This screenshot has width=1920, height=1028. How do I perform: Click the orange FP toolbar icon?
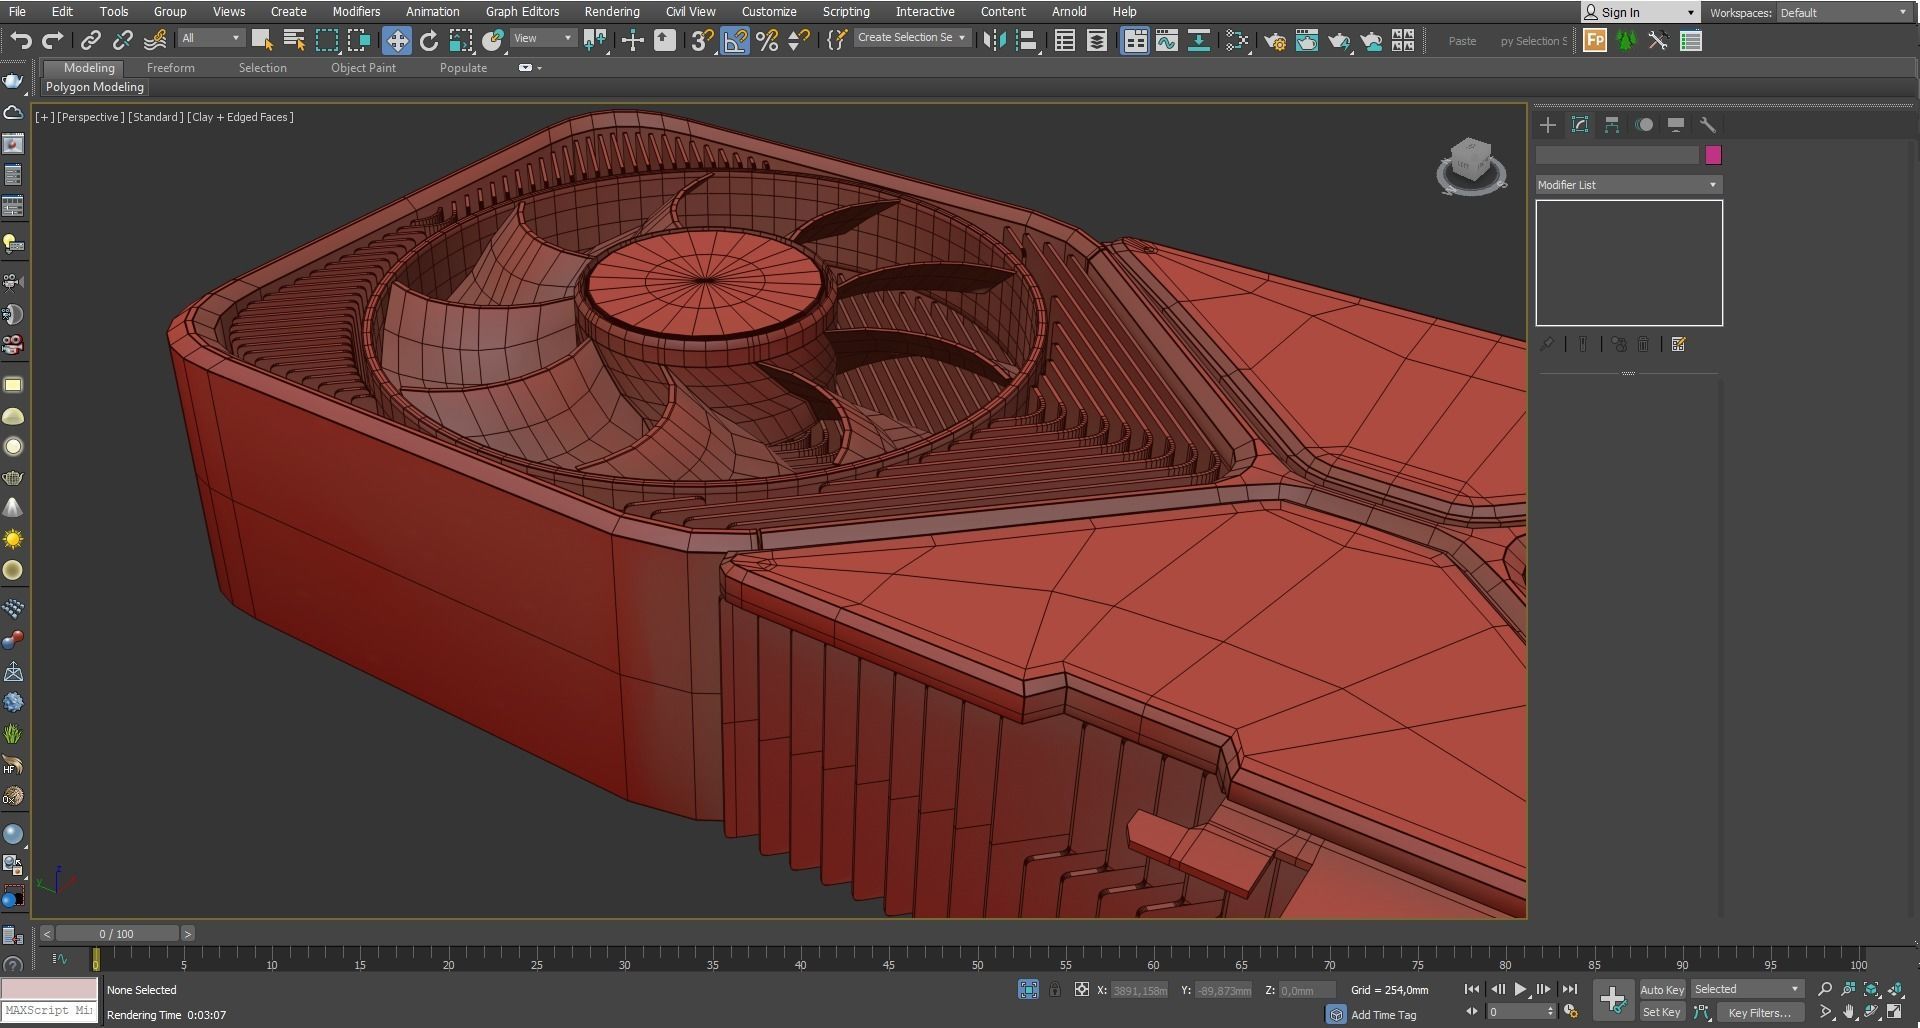point(1595,40)
